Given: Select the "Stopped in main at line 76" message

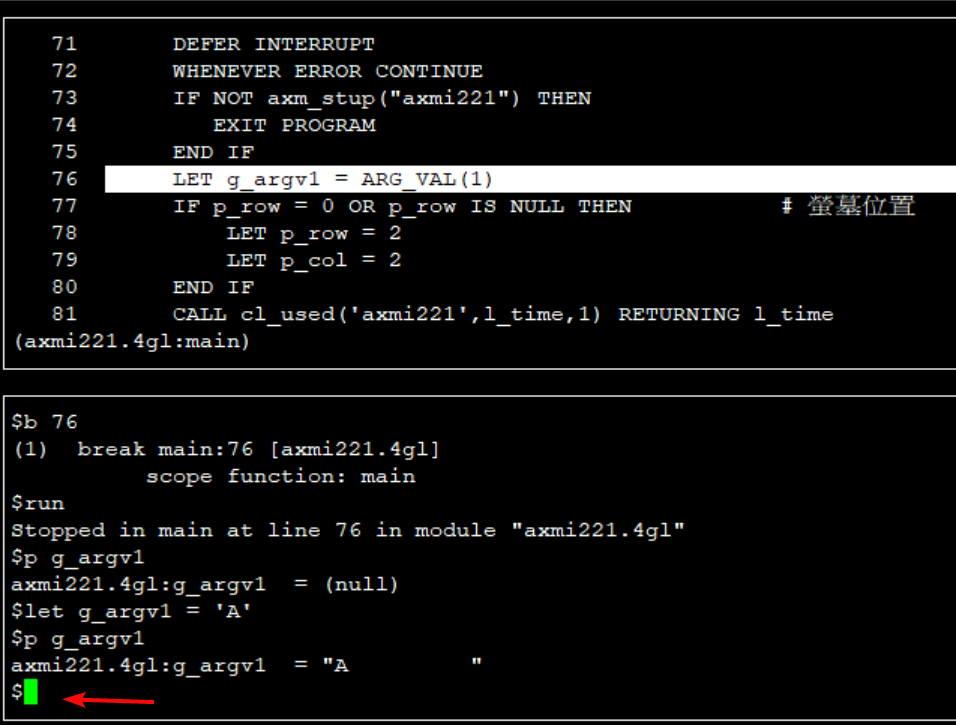Looking at the screenshot, I should (347, 530).
